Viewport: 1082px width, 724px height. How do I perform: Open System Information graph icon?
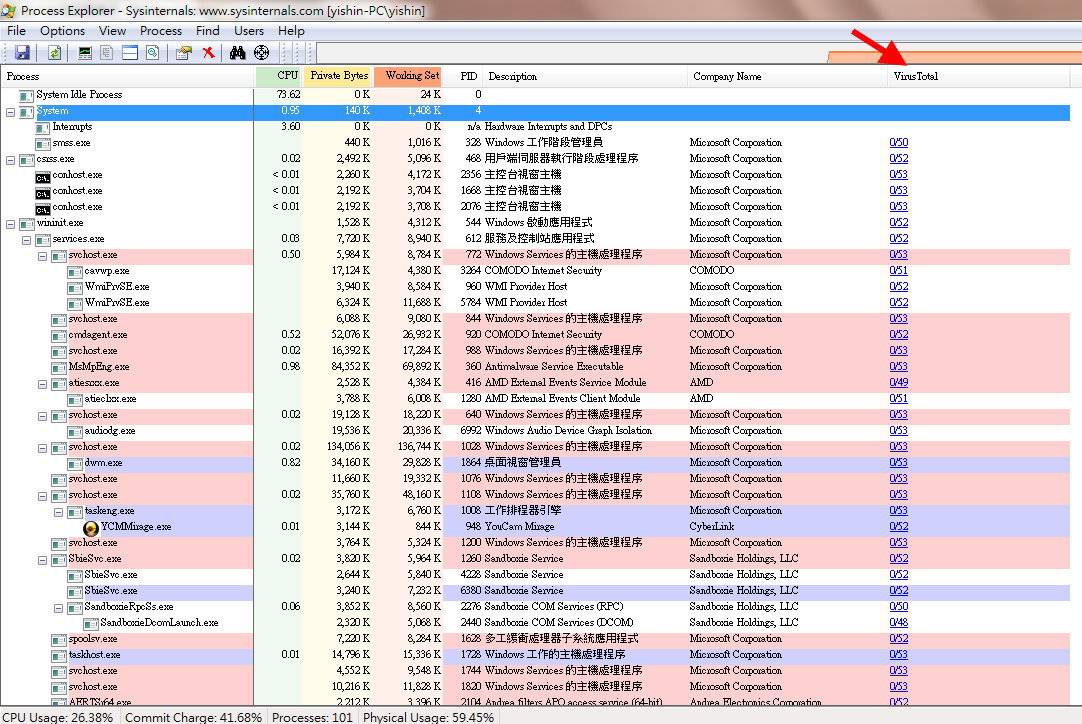pos(85,52)
